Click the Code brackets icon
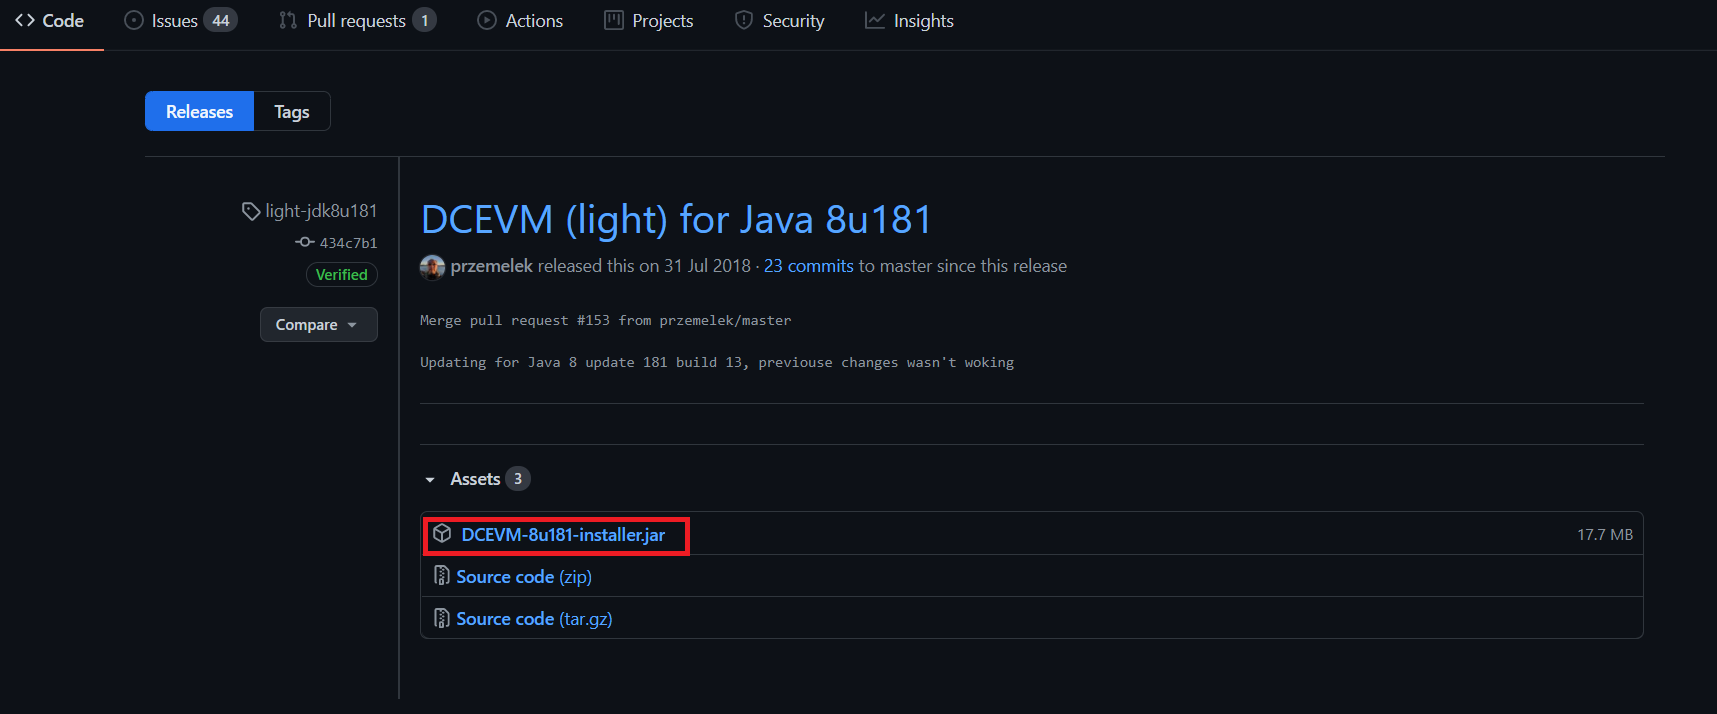 coord(25,21)
